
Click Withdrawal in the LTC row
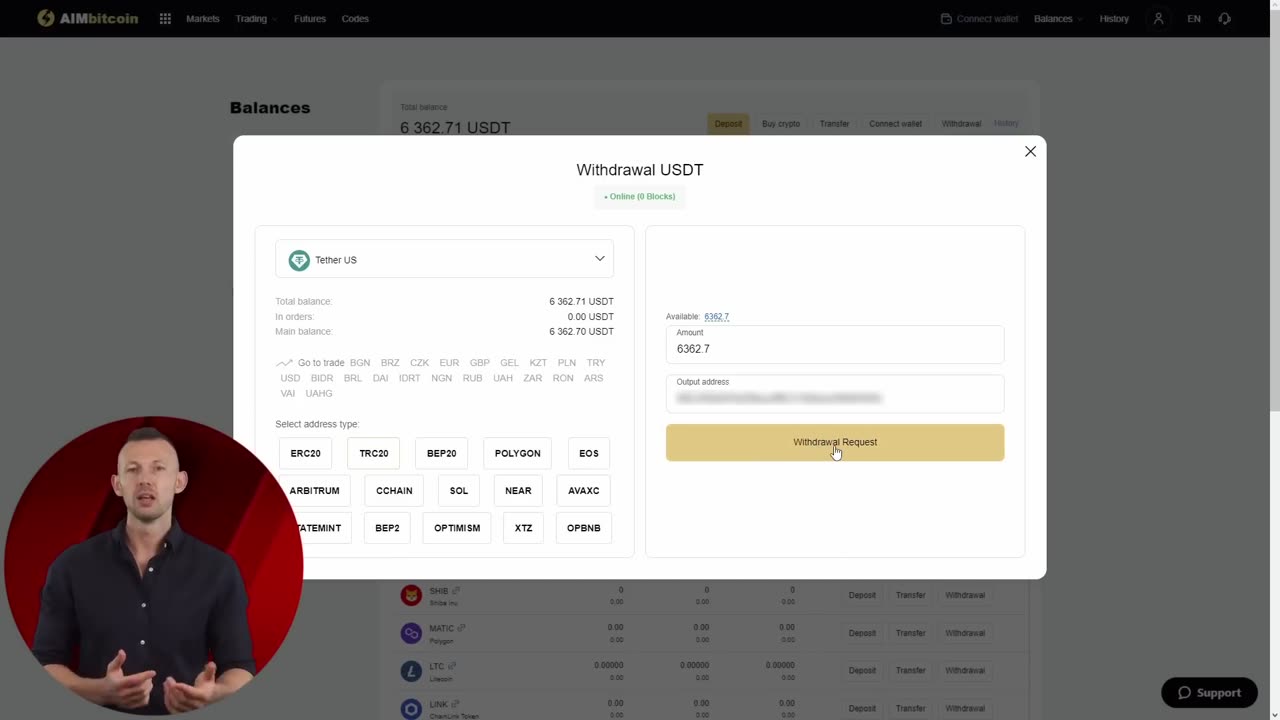tap(965, 671)
